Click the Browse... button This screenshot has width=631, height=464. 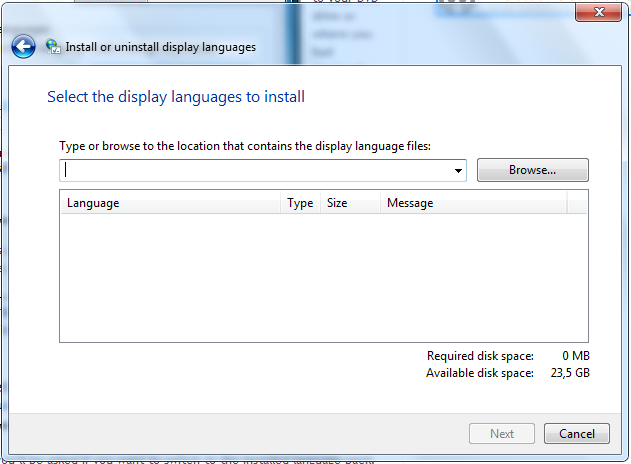[x=532, y=170]
